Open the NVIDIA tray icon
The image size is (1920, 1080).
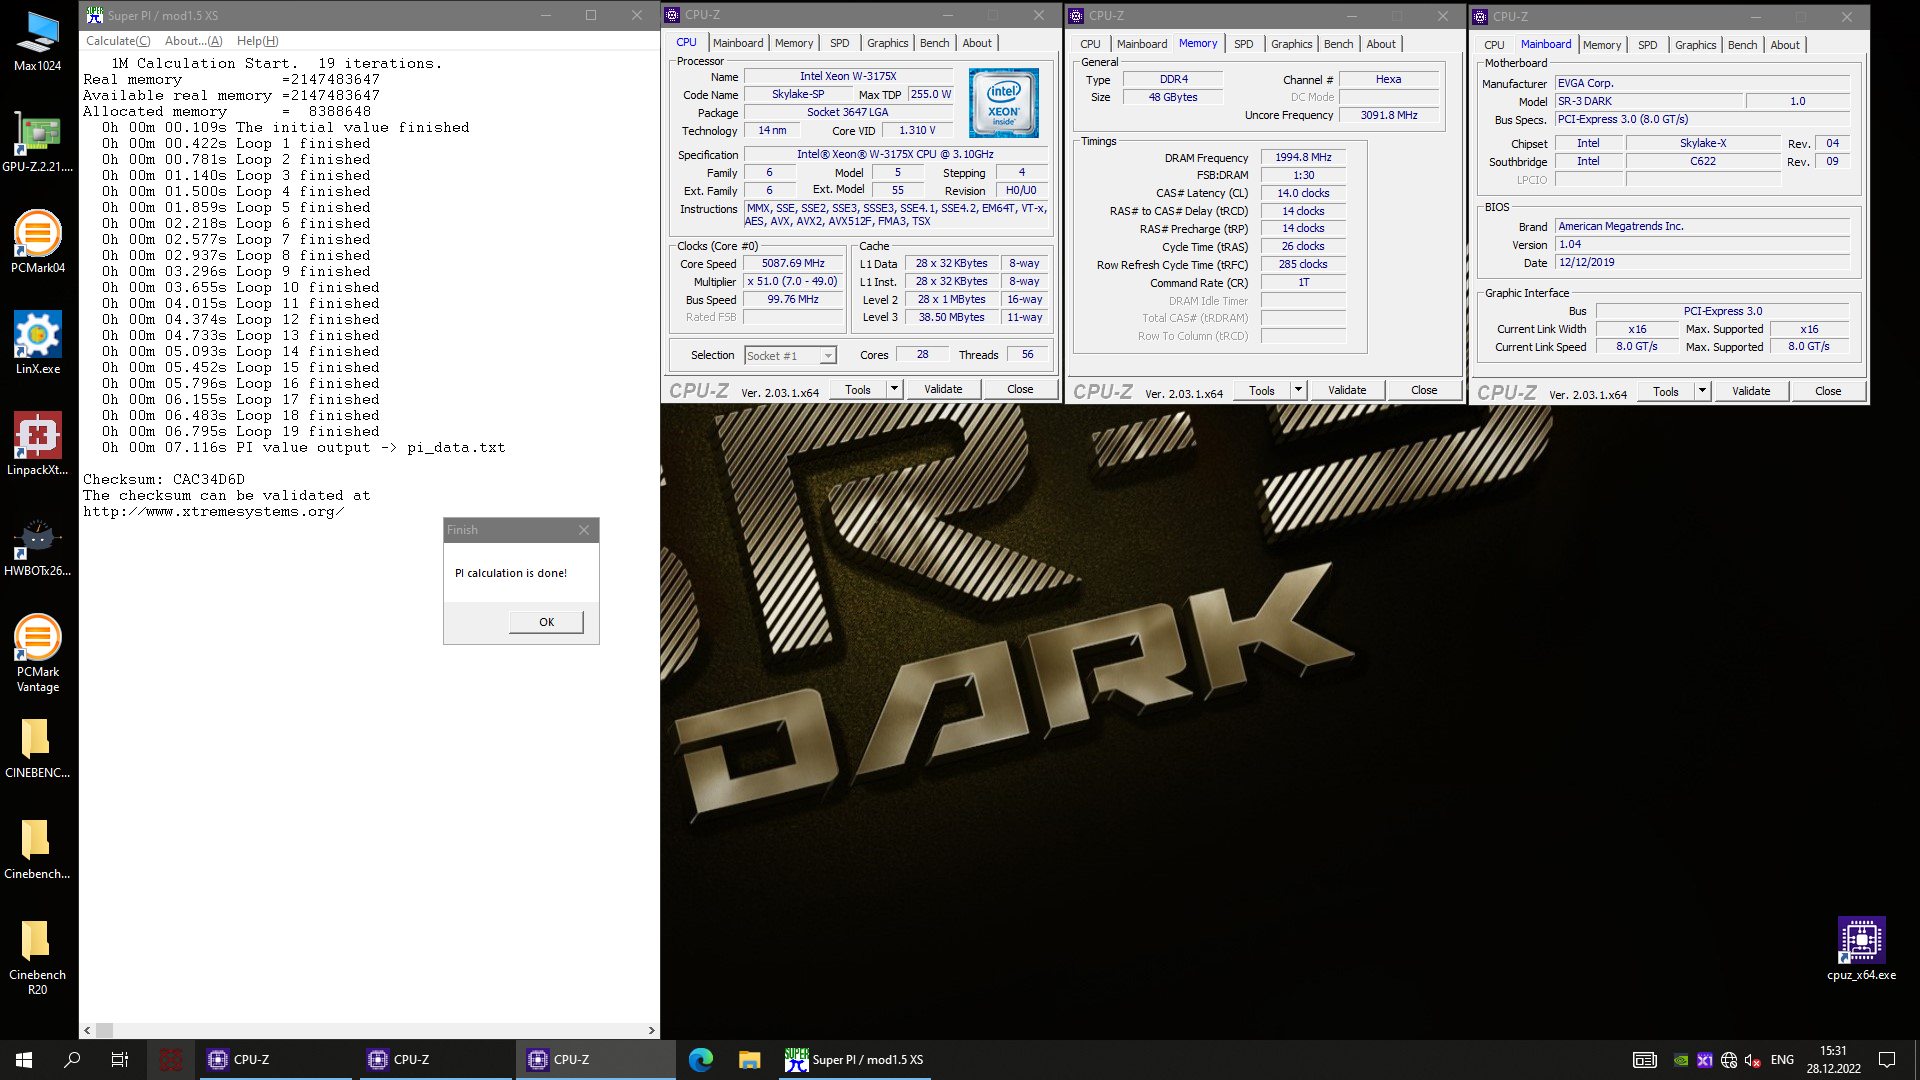click(x=1681, y=1060)
